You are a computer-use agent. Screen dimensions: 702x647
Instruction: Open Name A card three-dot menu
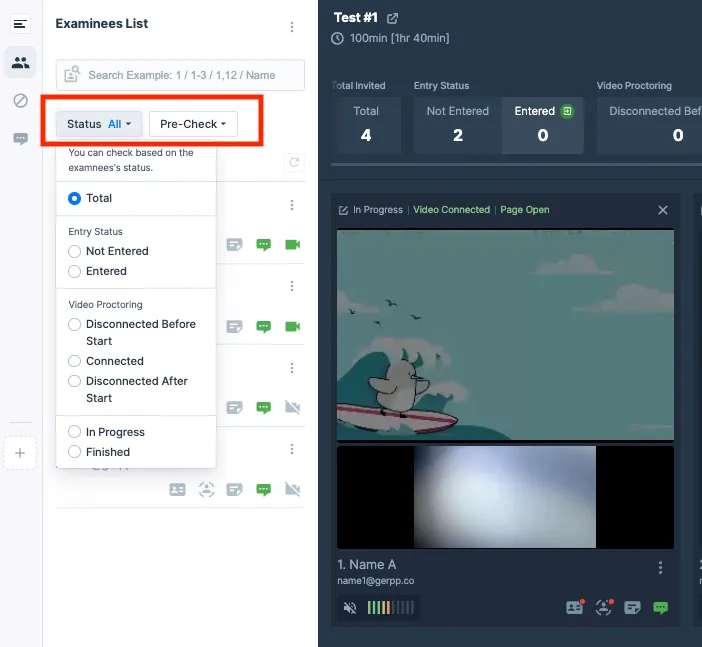660,567
